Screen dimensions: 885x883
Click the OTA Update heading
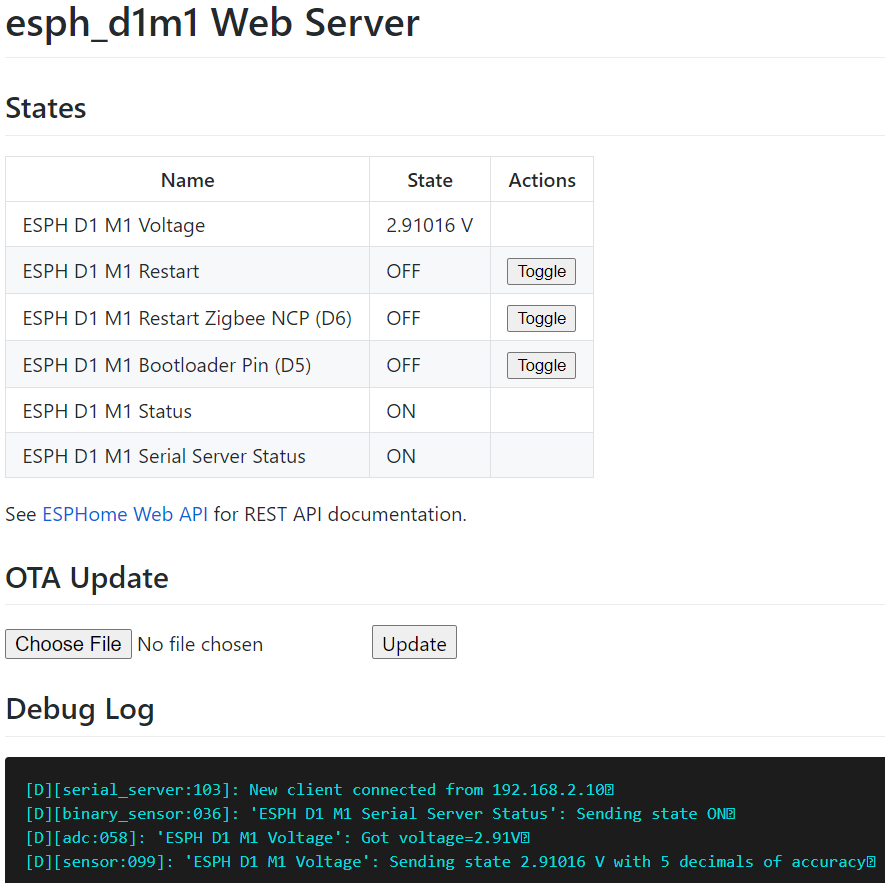tap(85, 578)
